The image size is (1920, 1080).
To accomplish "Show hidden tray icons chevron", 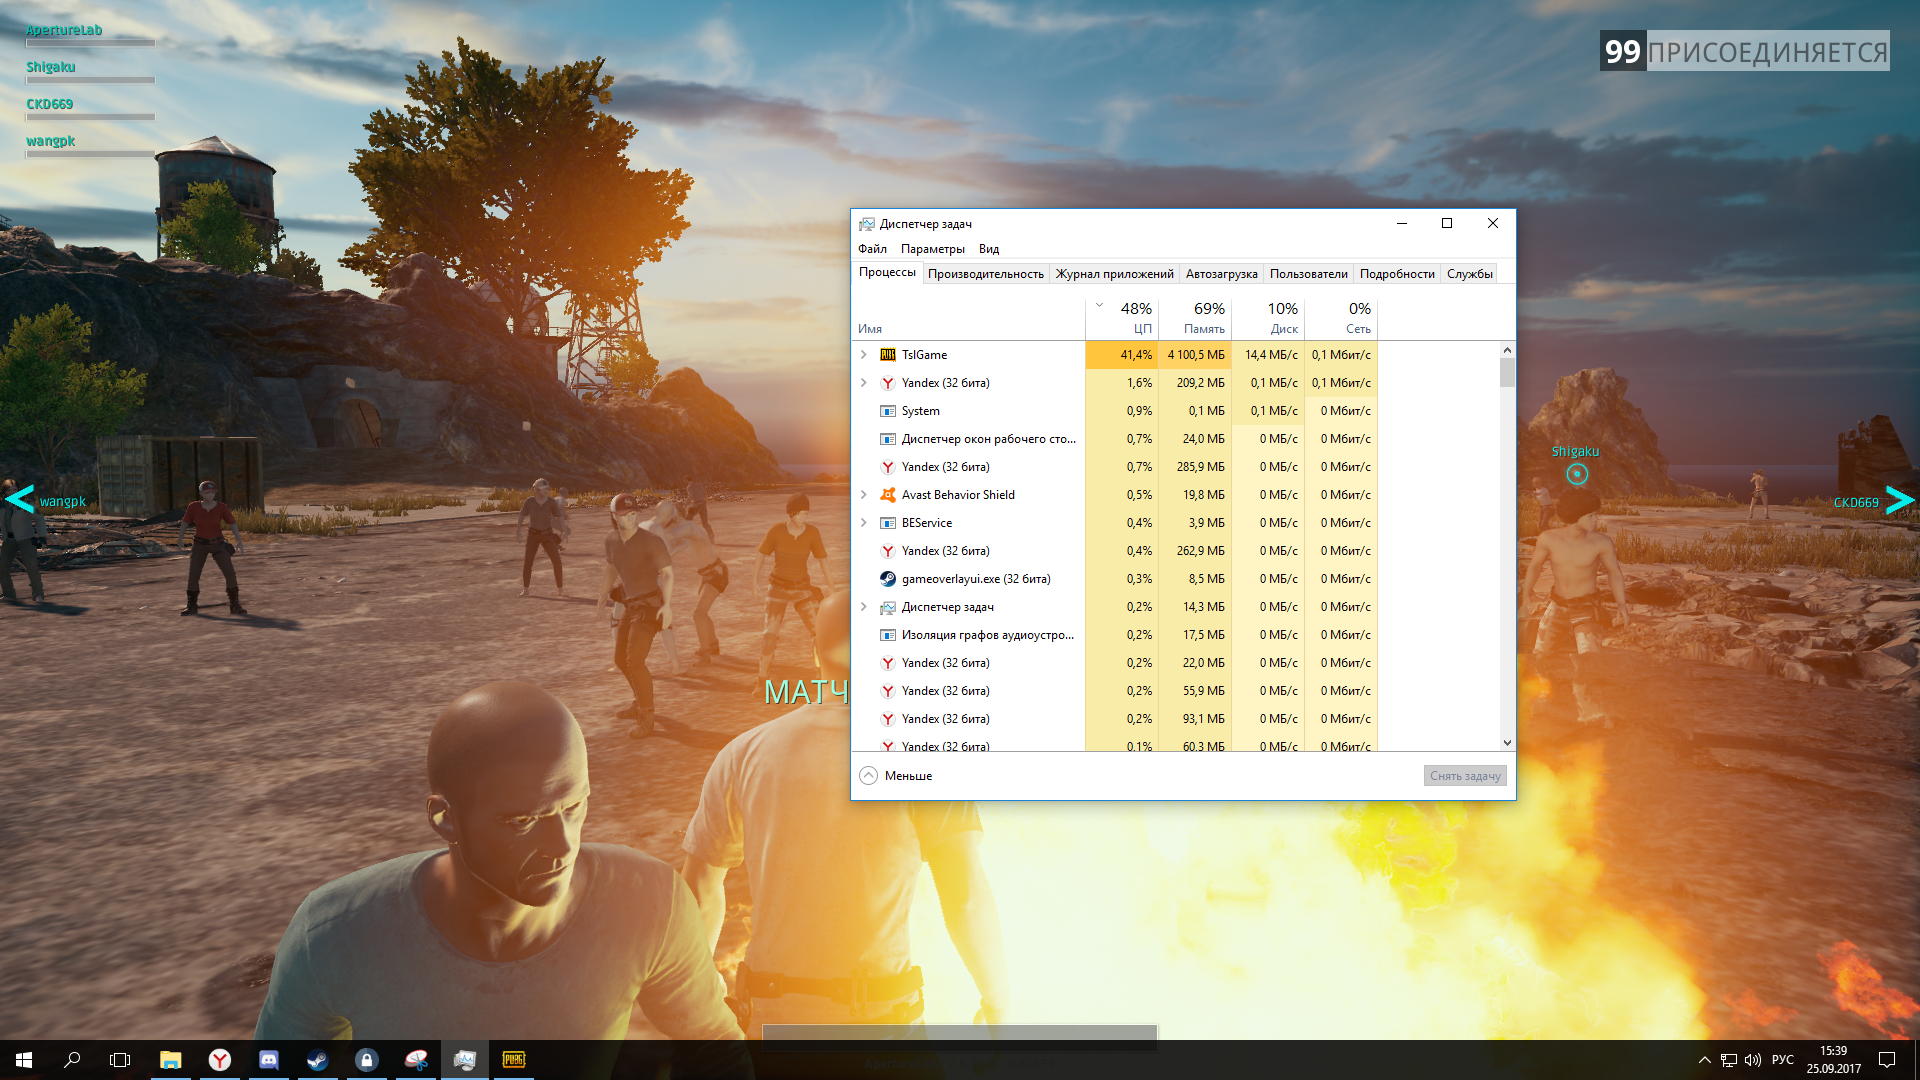I will (x=1705, y=1060).
